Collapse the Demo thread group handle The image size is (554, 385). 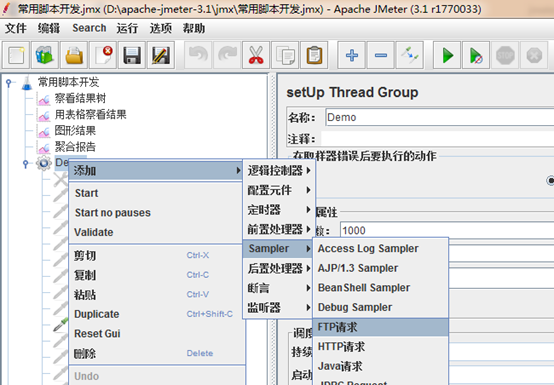(x=25, y=164)
